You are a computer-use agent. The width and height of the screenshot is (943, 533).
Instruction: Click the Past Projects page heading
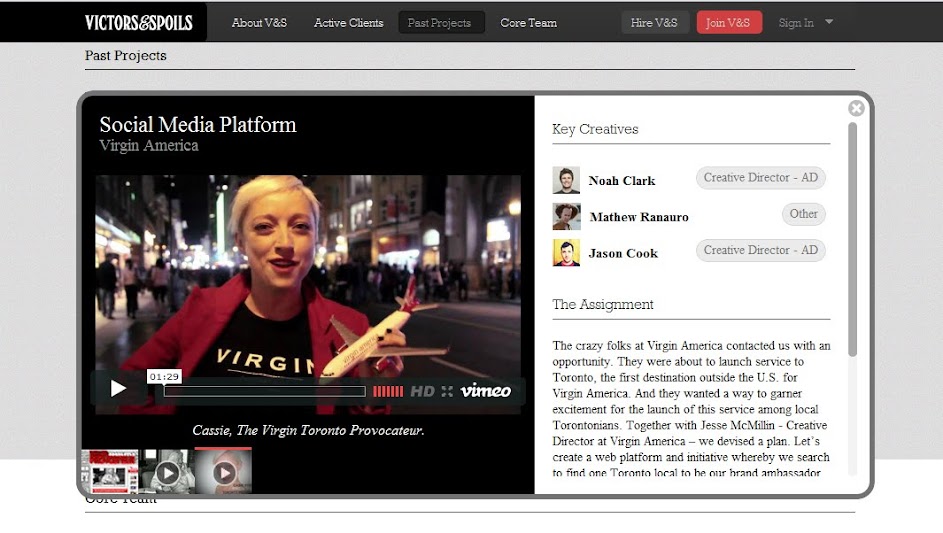click(x=126, y=55)
